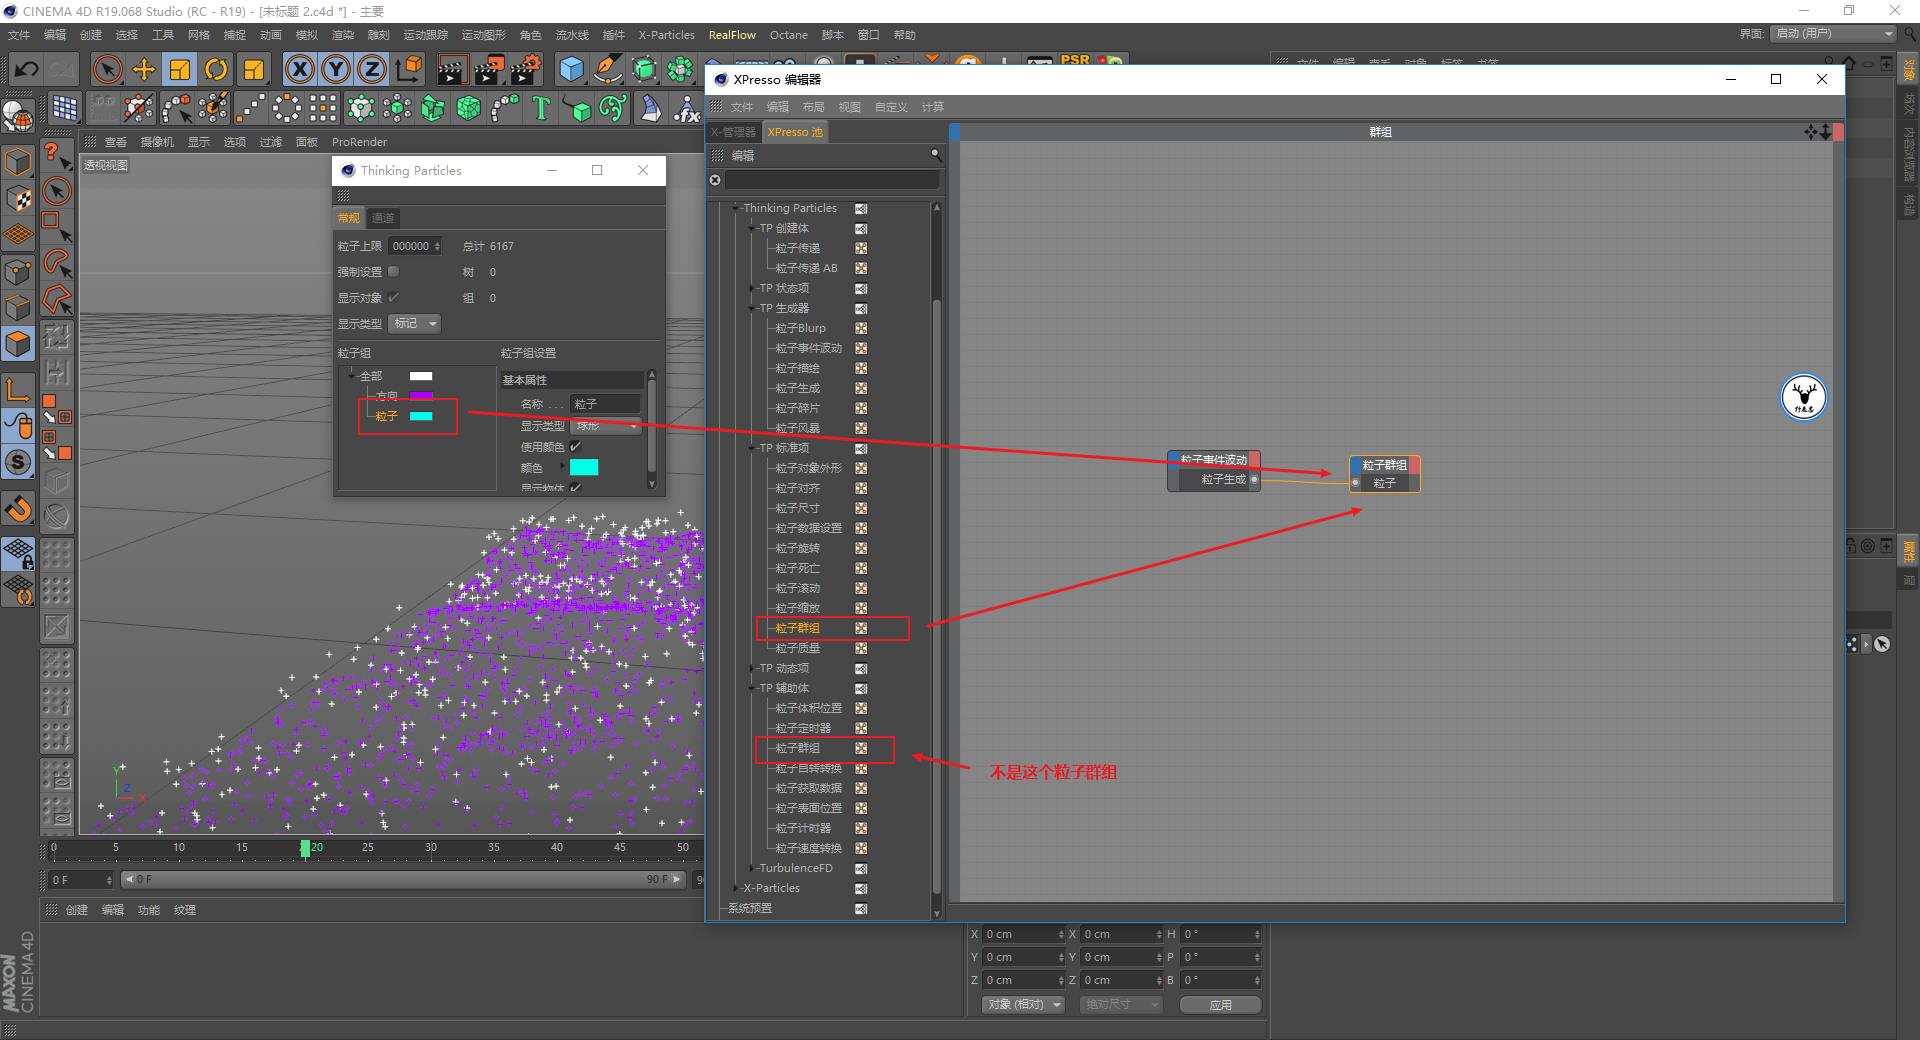Click the 粒子生成 tree item
The height and width of the screenshot is (1040, 1920).
tap(797, 388)
